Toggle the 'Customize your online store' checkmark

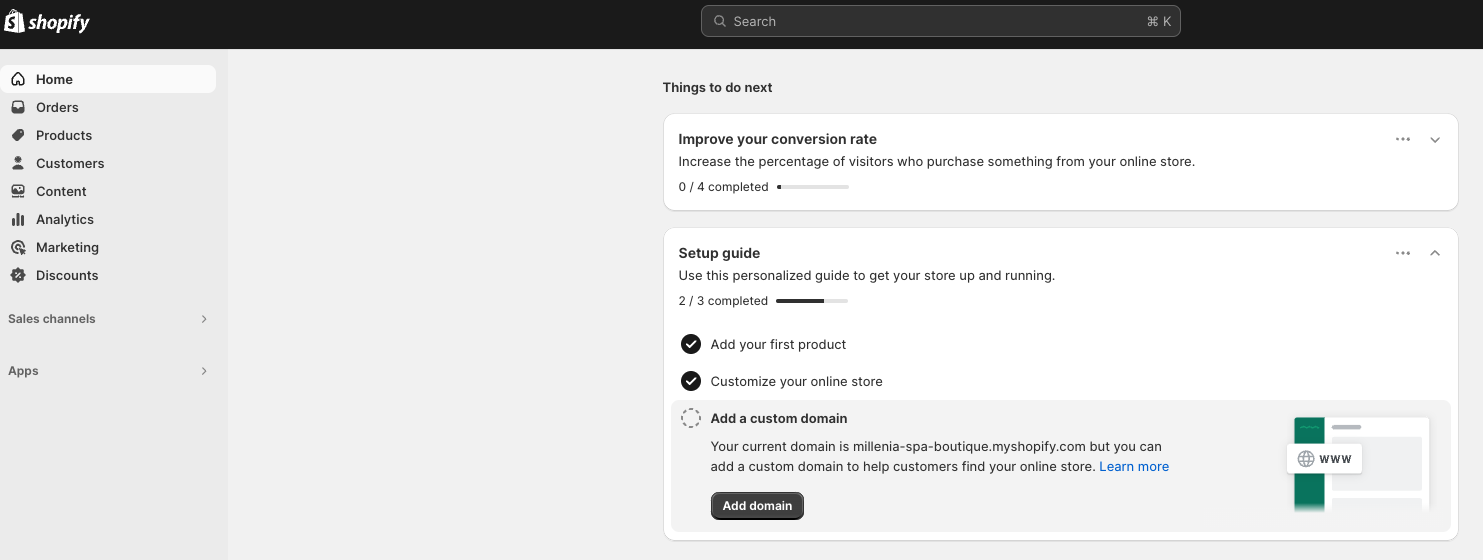(x=691, y=381)
